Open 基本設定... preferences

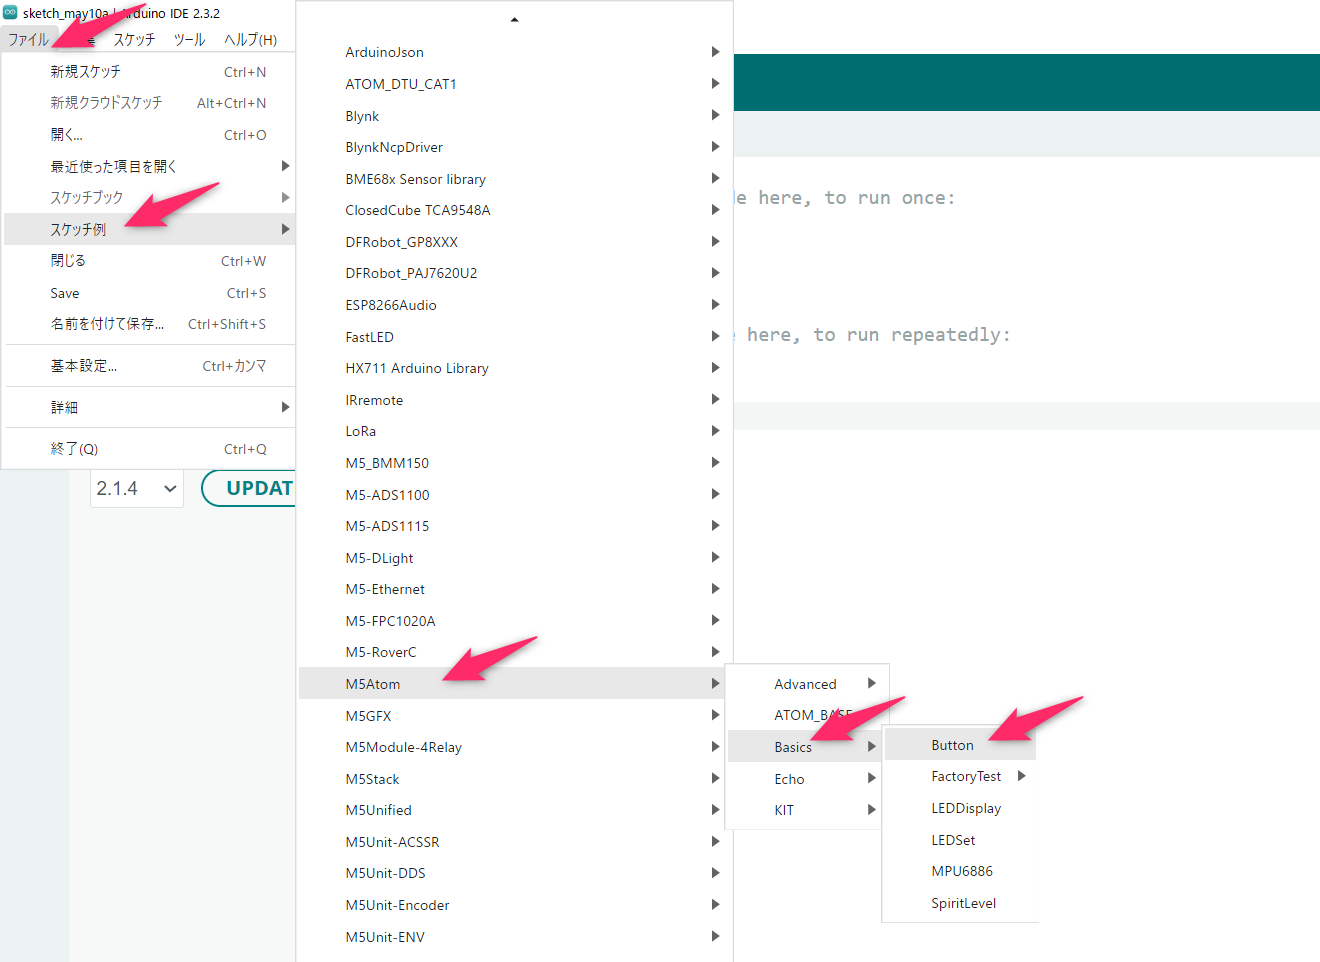[150, 366]
